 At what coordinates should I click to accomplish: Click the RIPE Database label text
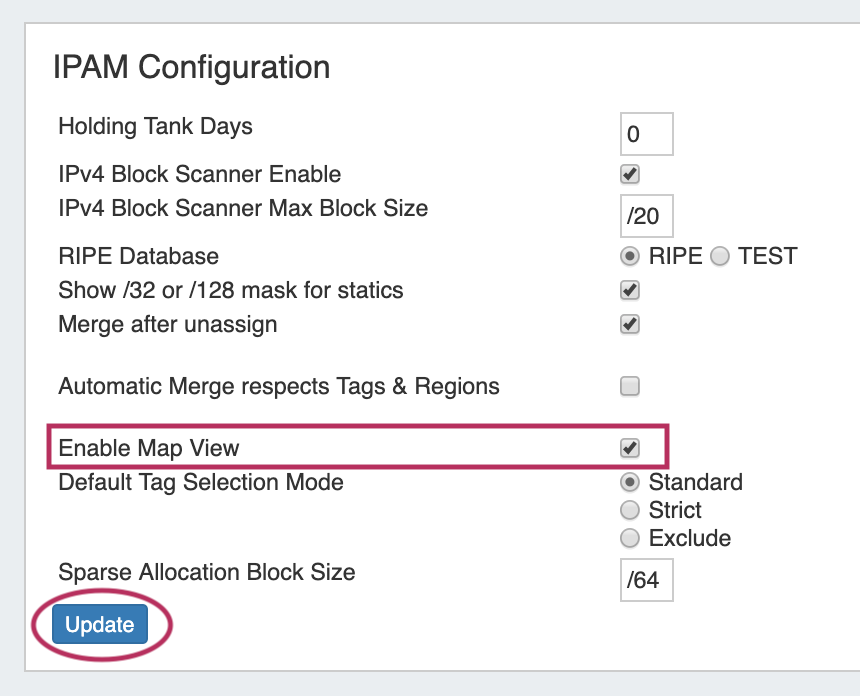pyautogui.click(x=138, y=256)
